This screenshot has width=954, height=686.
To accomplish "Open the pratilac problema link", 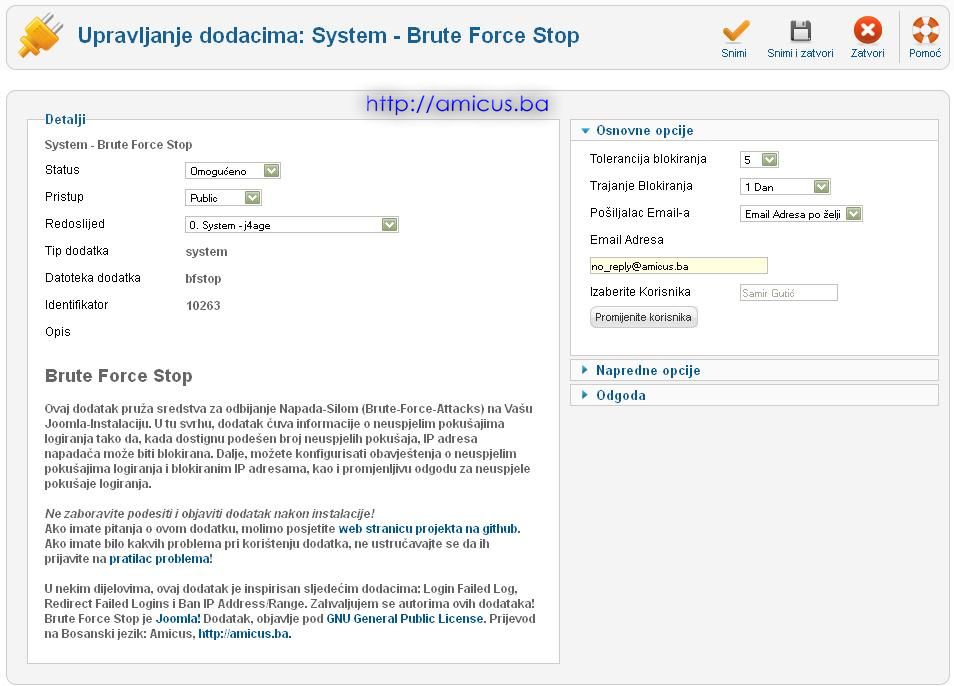I will [161, 559].
